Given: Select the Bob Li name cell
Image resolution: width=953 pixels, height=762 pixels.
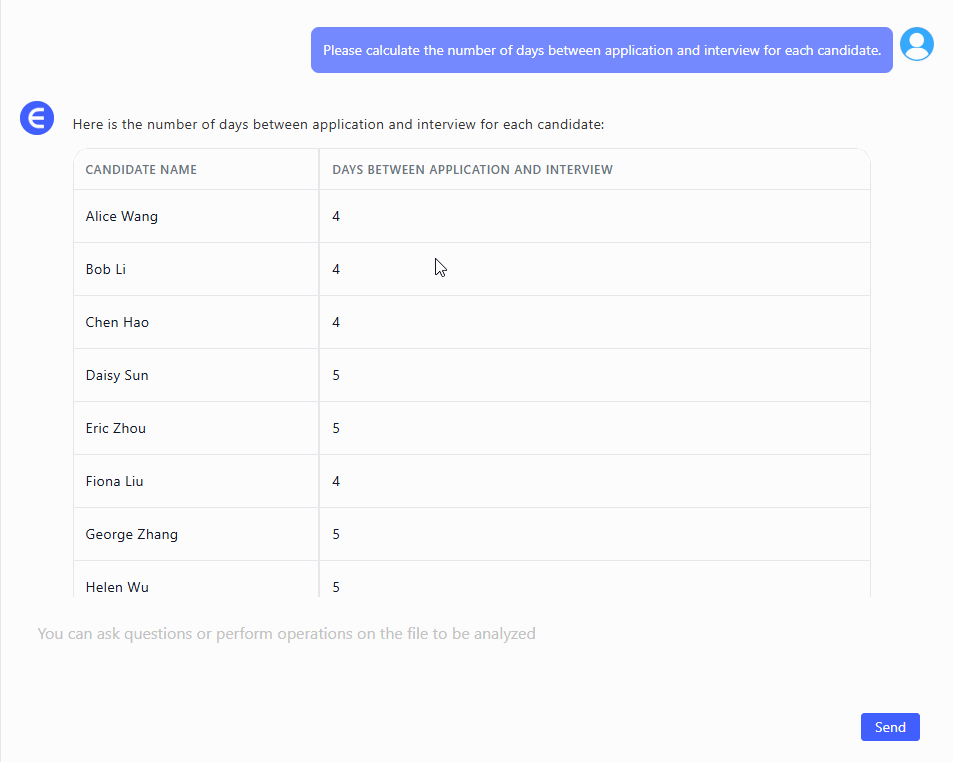Looking at the screenshot, I should (x=106, y=270).
